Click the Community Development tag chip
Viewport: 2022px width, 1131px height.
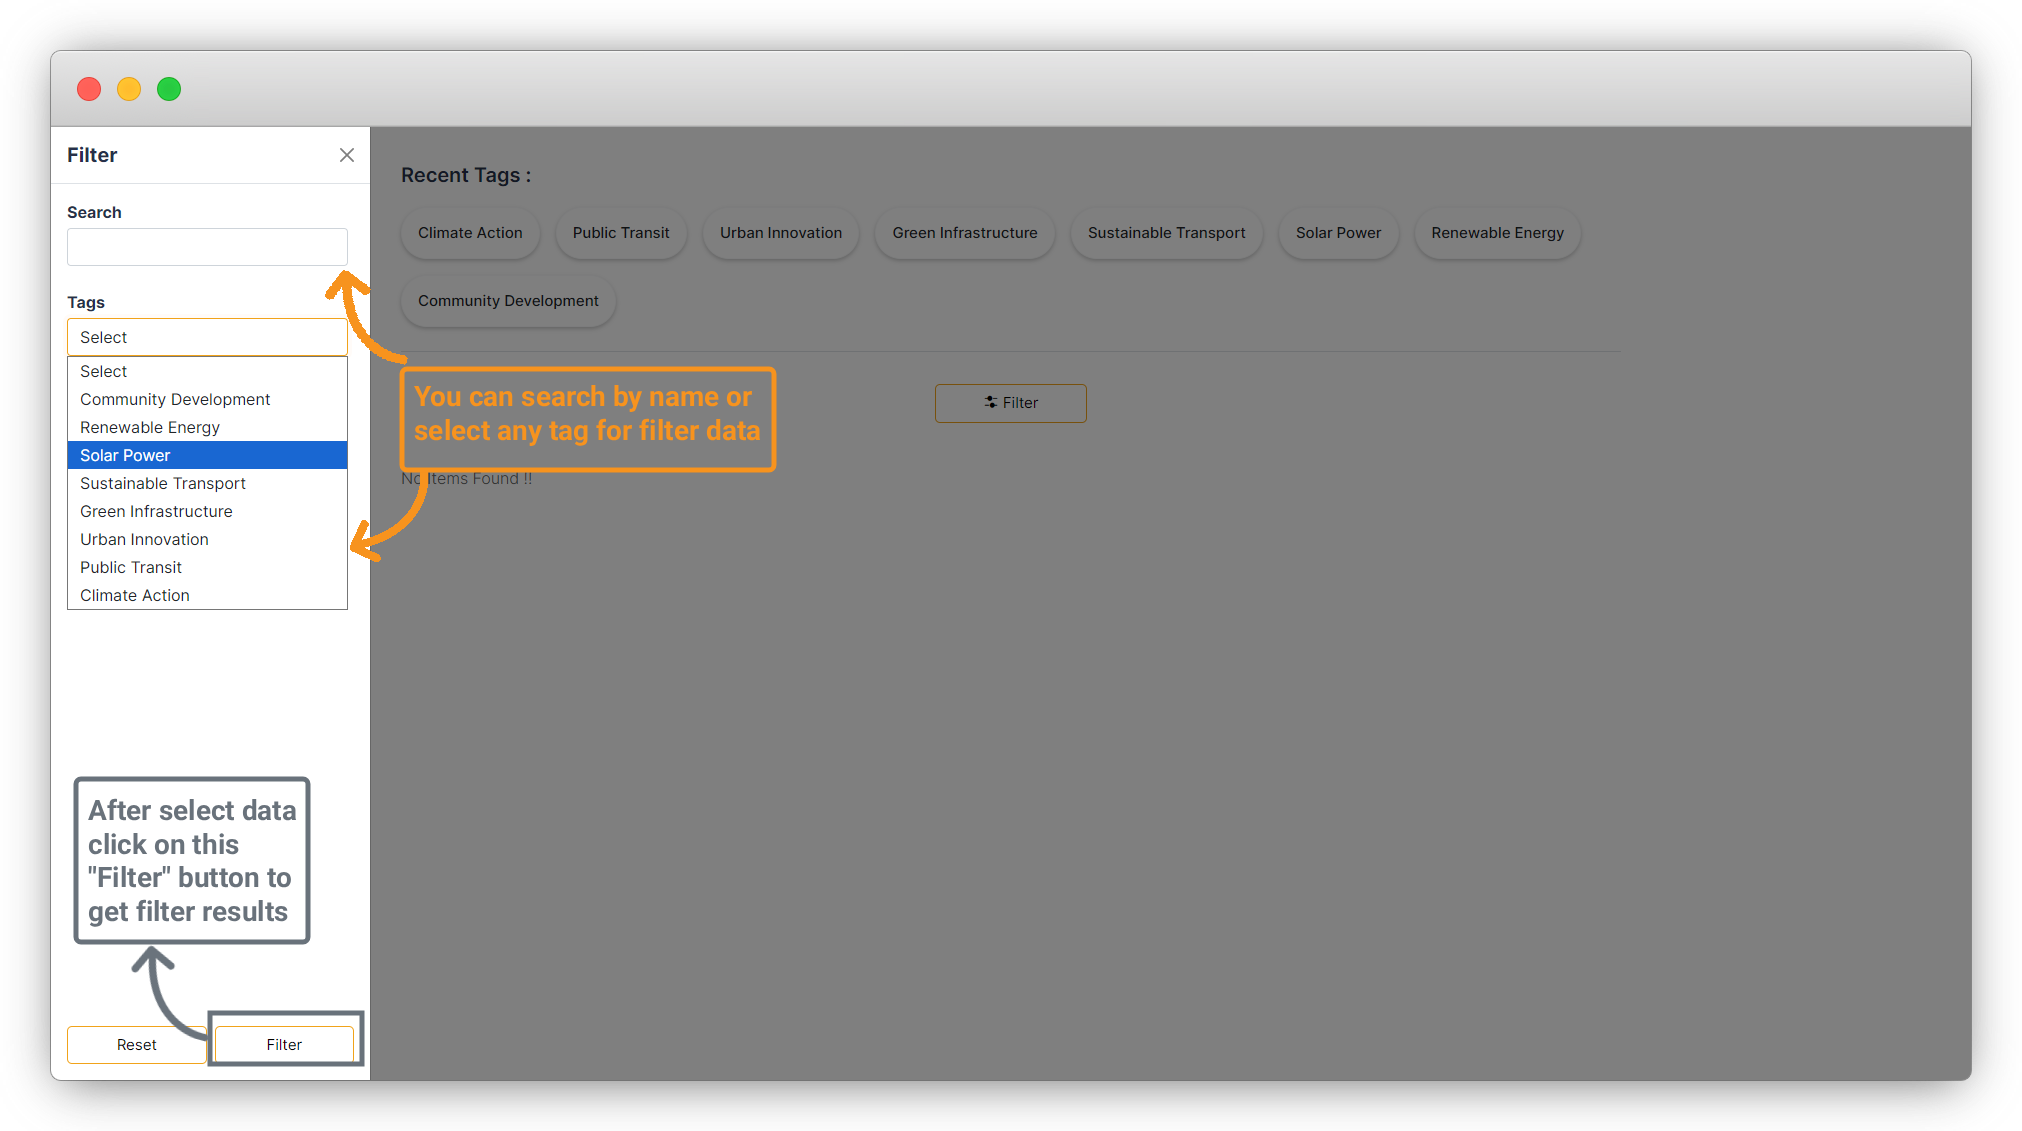click(508, 301)
